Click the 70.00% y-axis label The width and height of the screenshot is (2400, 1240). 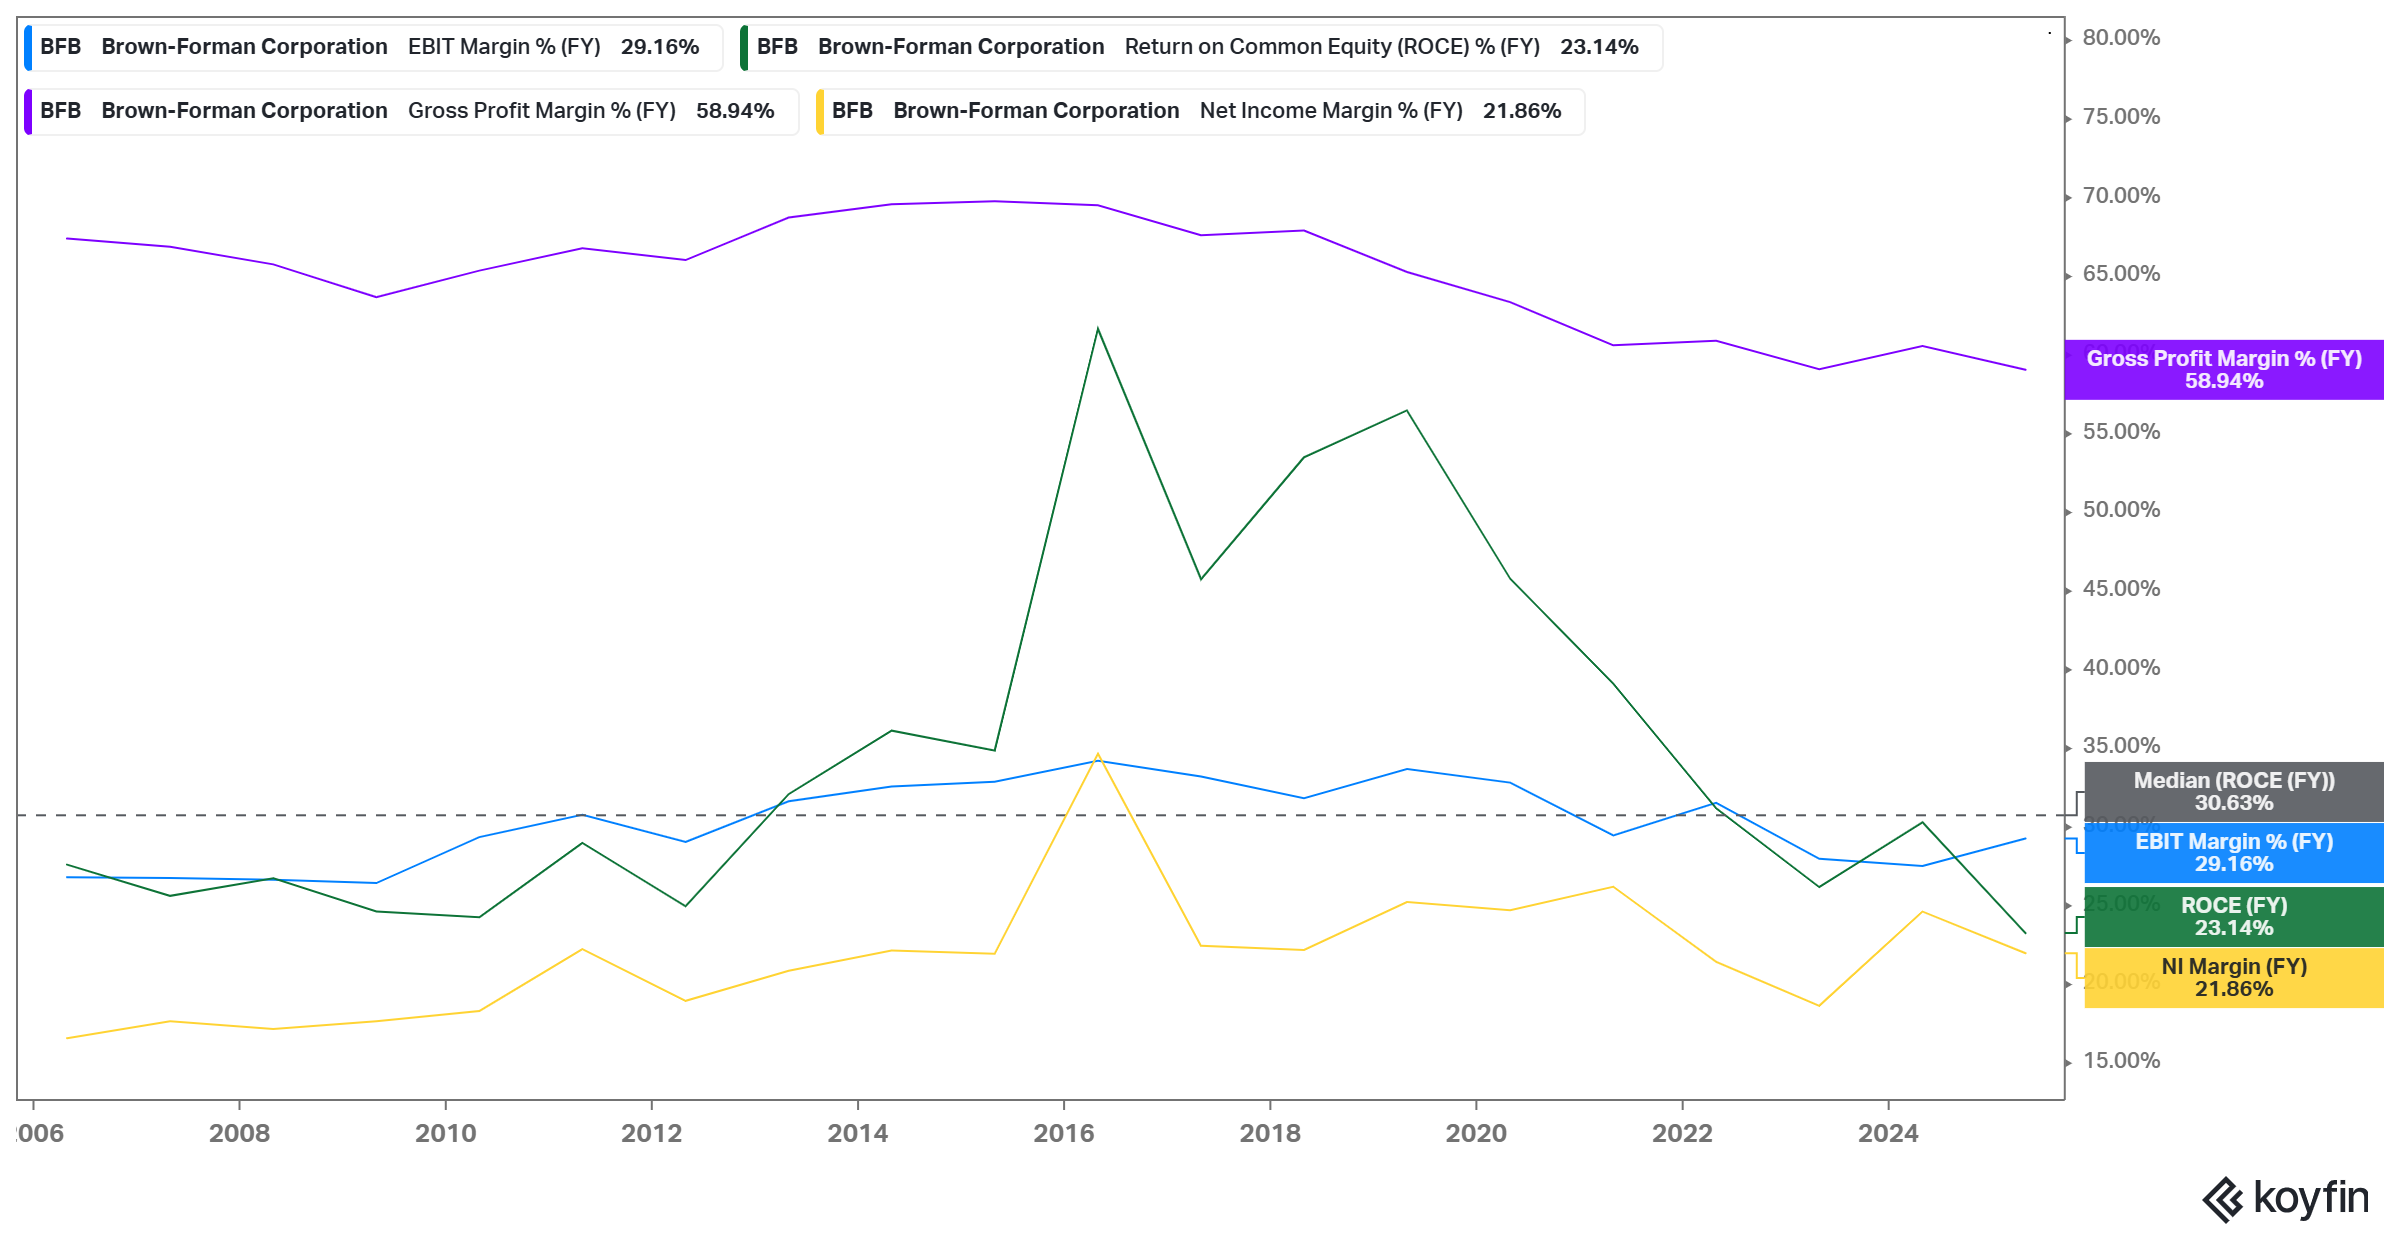(x=2121, y=196)
